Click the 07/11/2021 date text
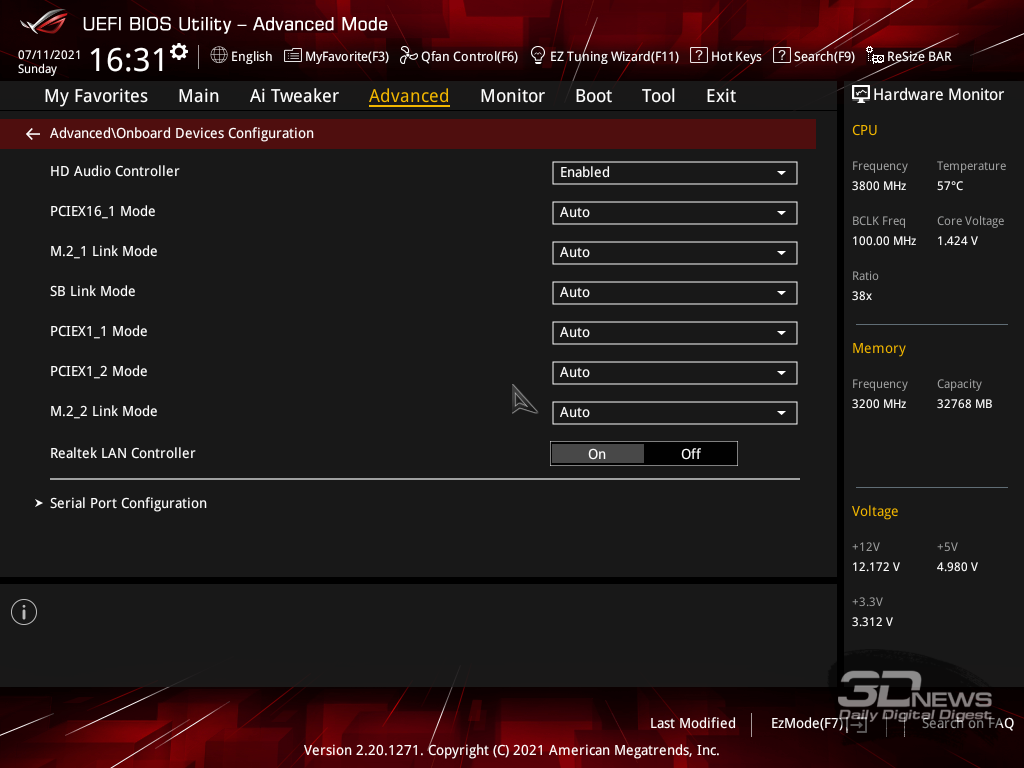 coord(50,55)
